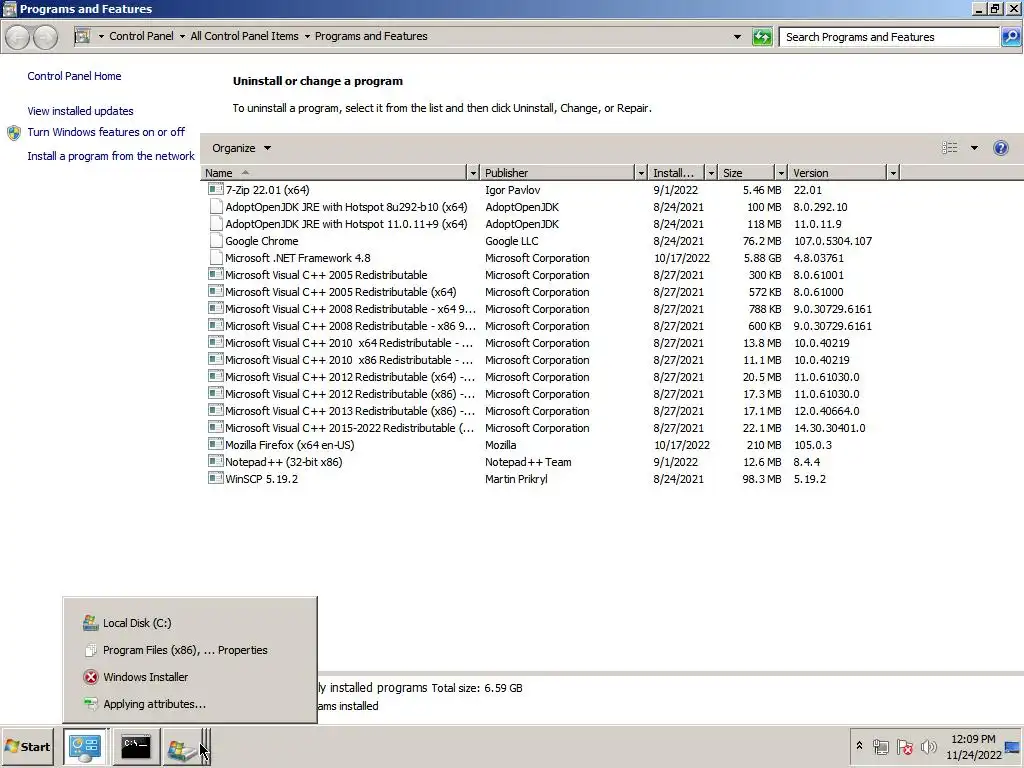Expand the address bar history dropdown
Screen dimensions: 1024x768
coord(737,37)
